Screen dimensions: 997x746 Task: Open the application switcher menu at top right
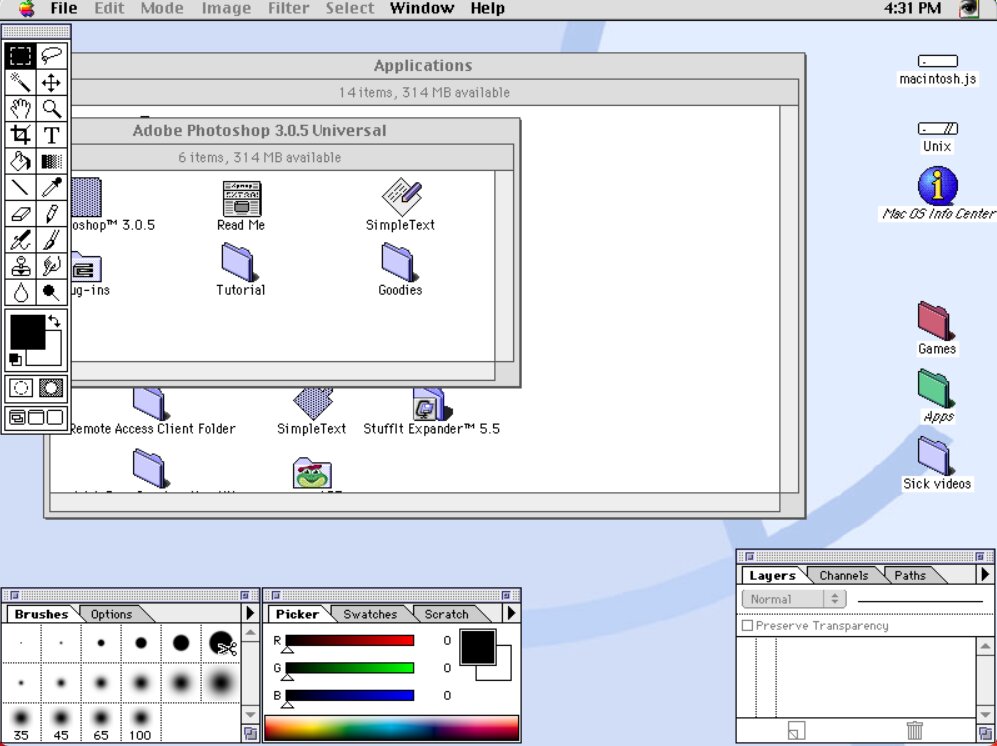pos(969,9)
